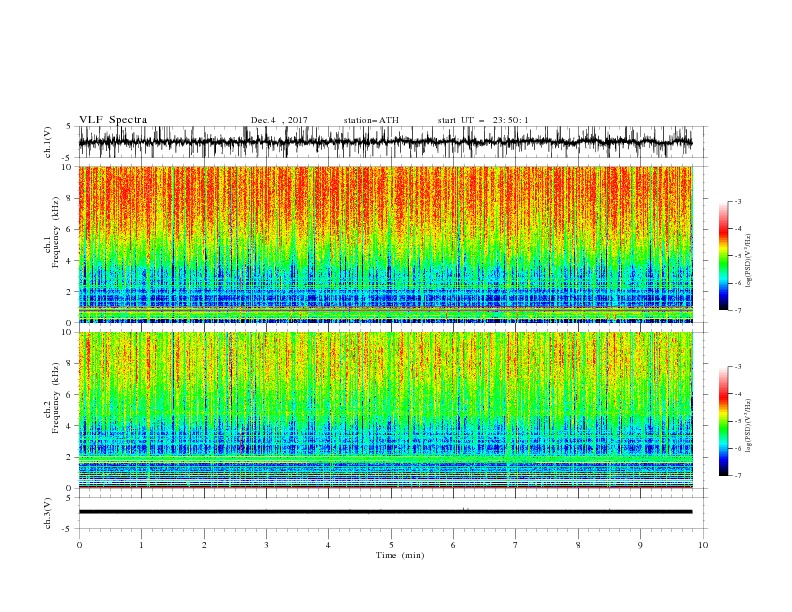The image size is (792, 612).
Task: Click the "-7" tick on lower color bar
Action: pyautogui.click(x=737, y=475)
